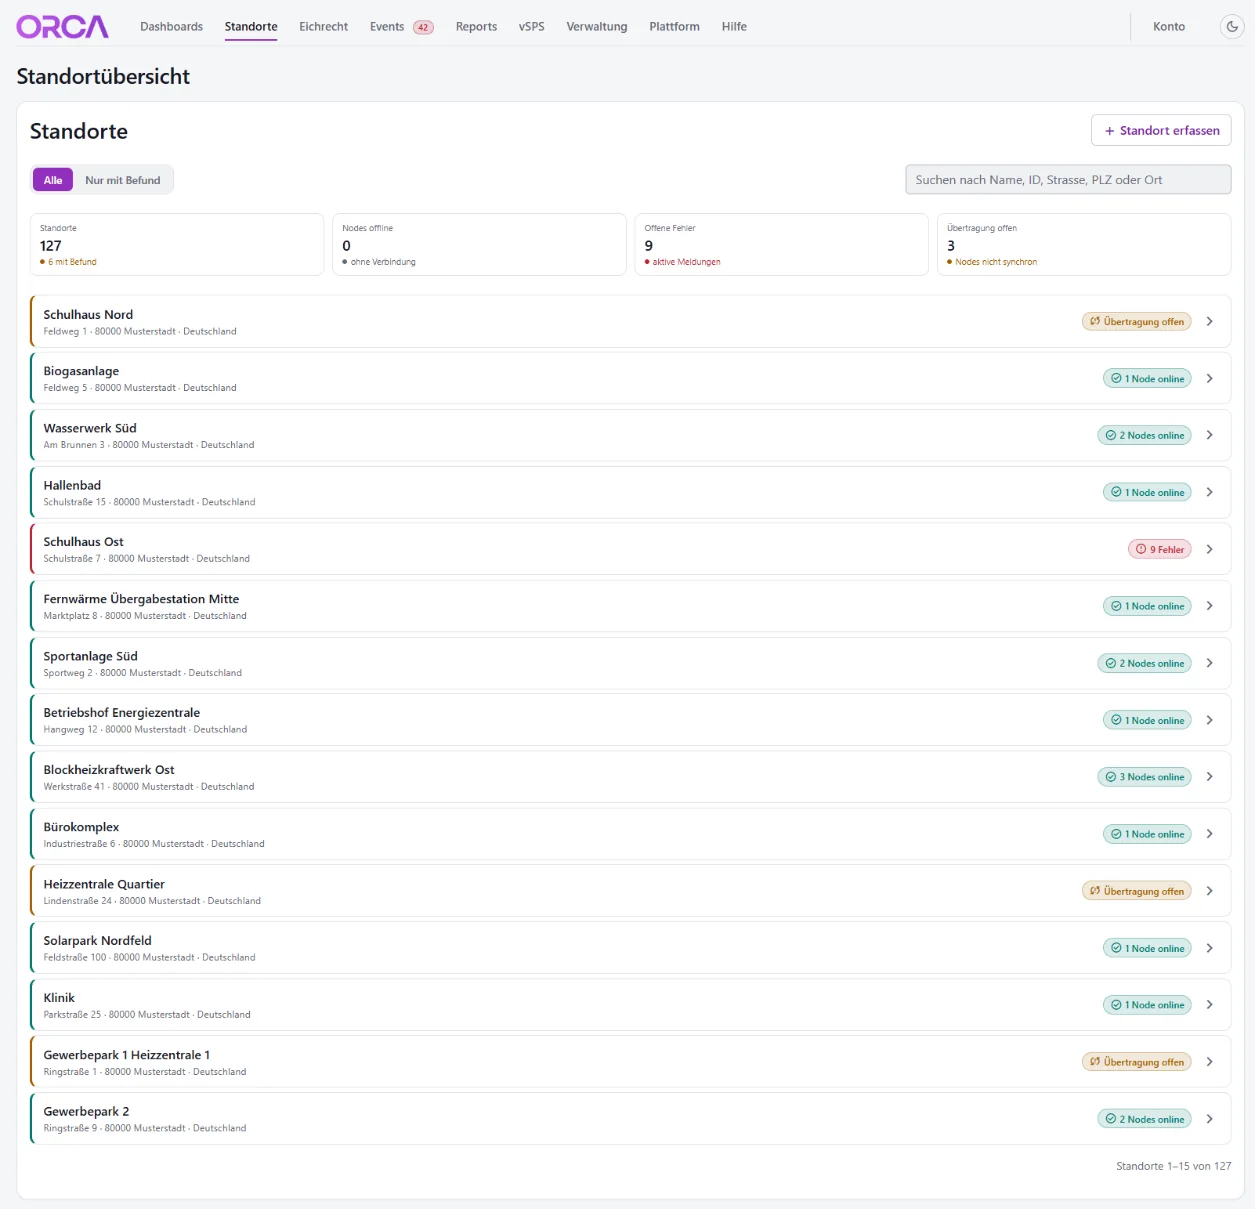Open the Plattform menu
1255x1209 pixels.
click(674, 27)
